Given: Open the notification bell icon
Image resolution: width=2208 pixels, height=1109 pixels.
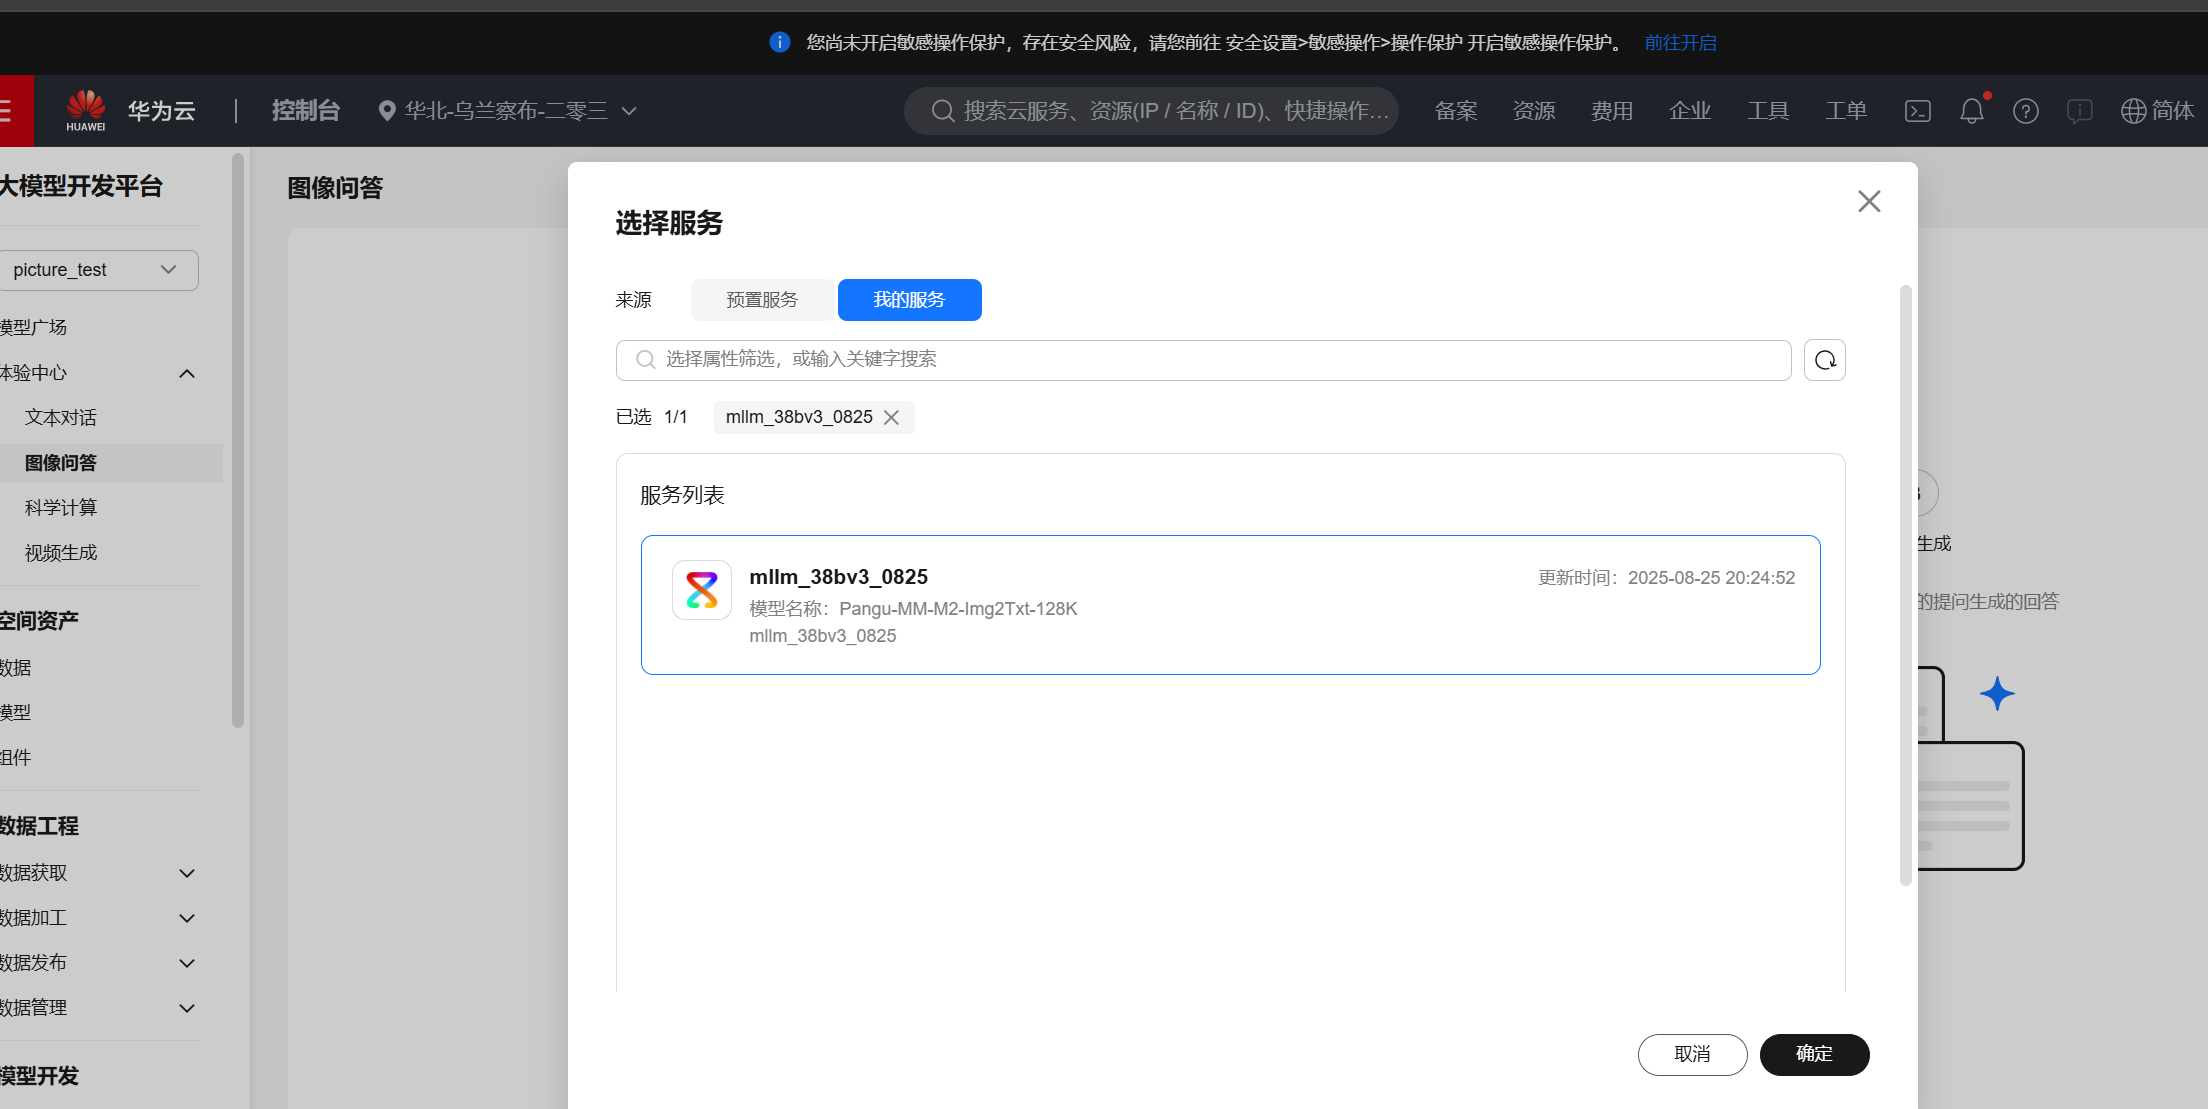Looking at the screenshot, I should [x=1971, y=111].
